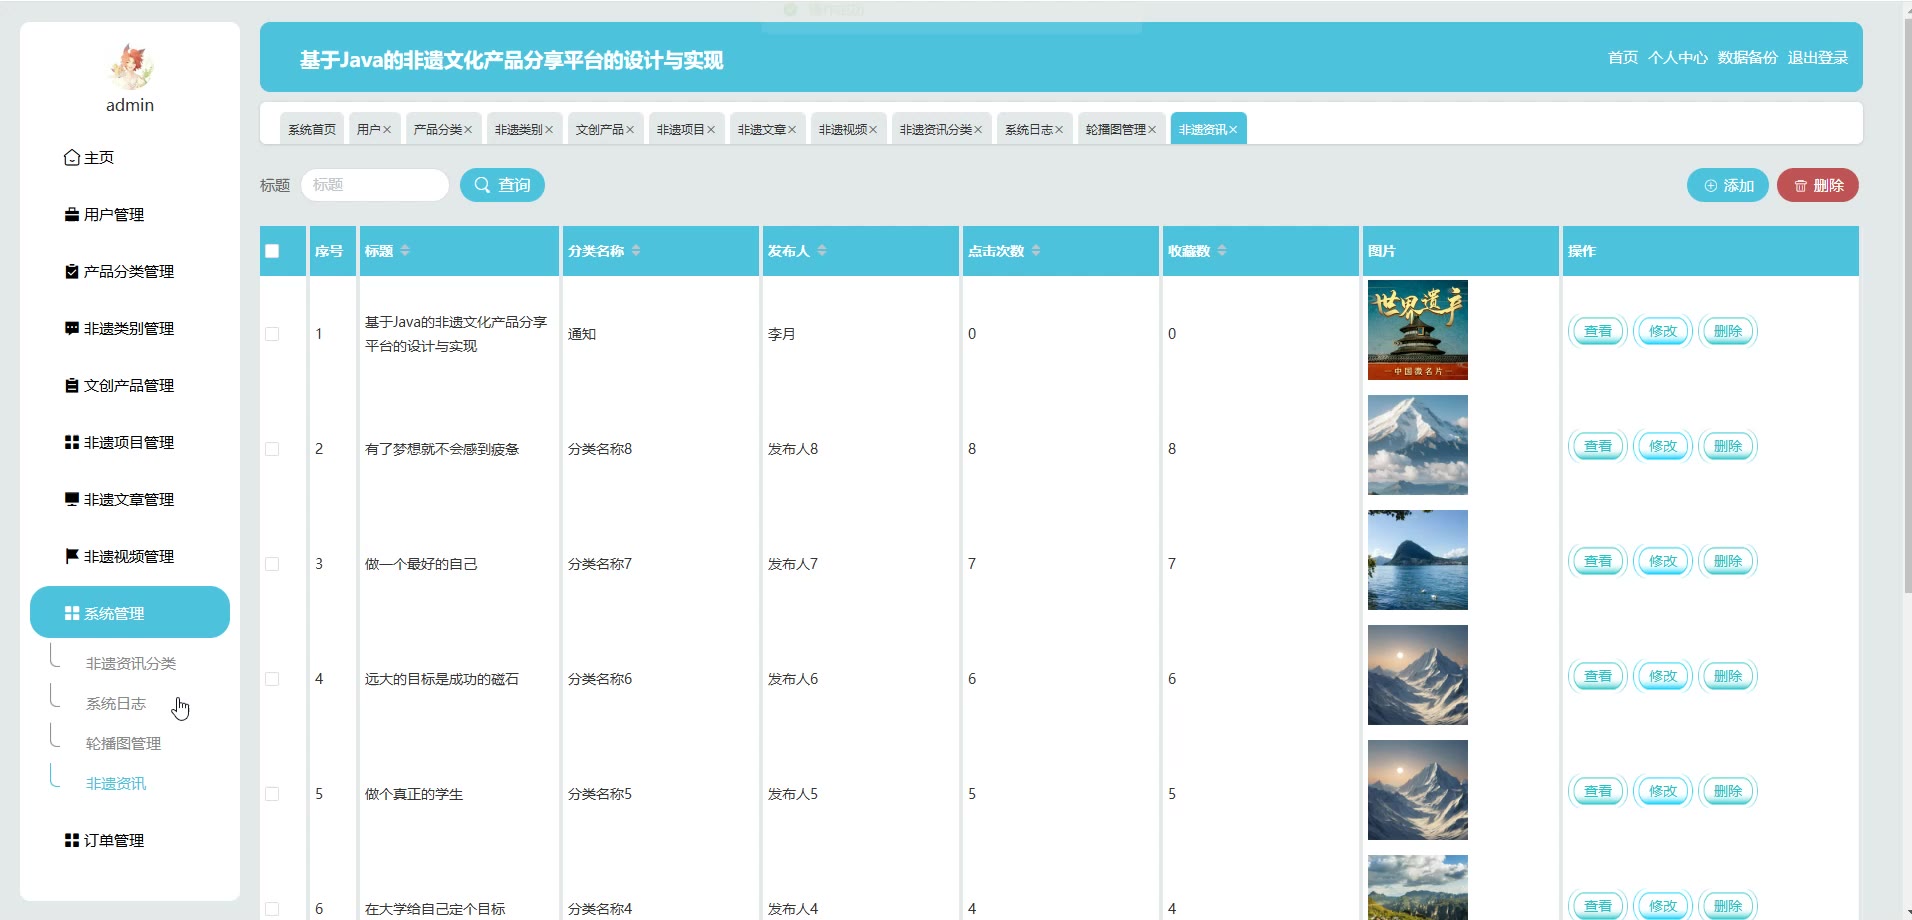Click 修改 for row 2

click(1662, 447)
